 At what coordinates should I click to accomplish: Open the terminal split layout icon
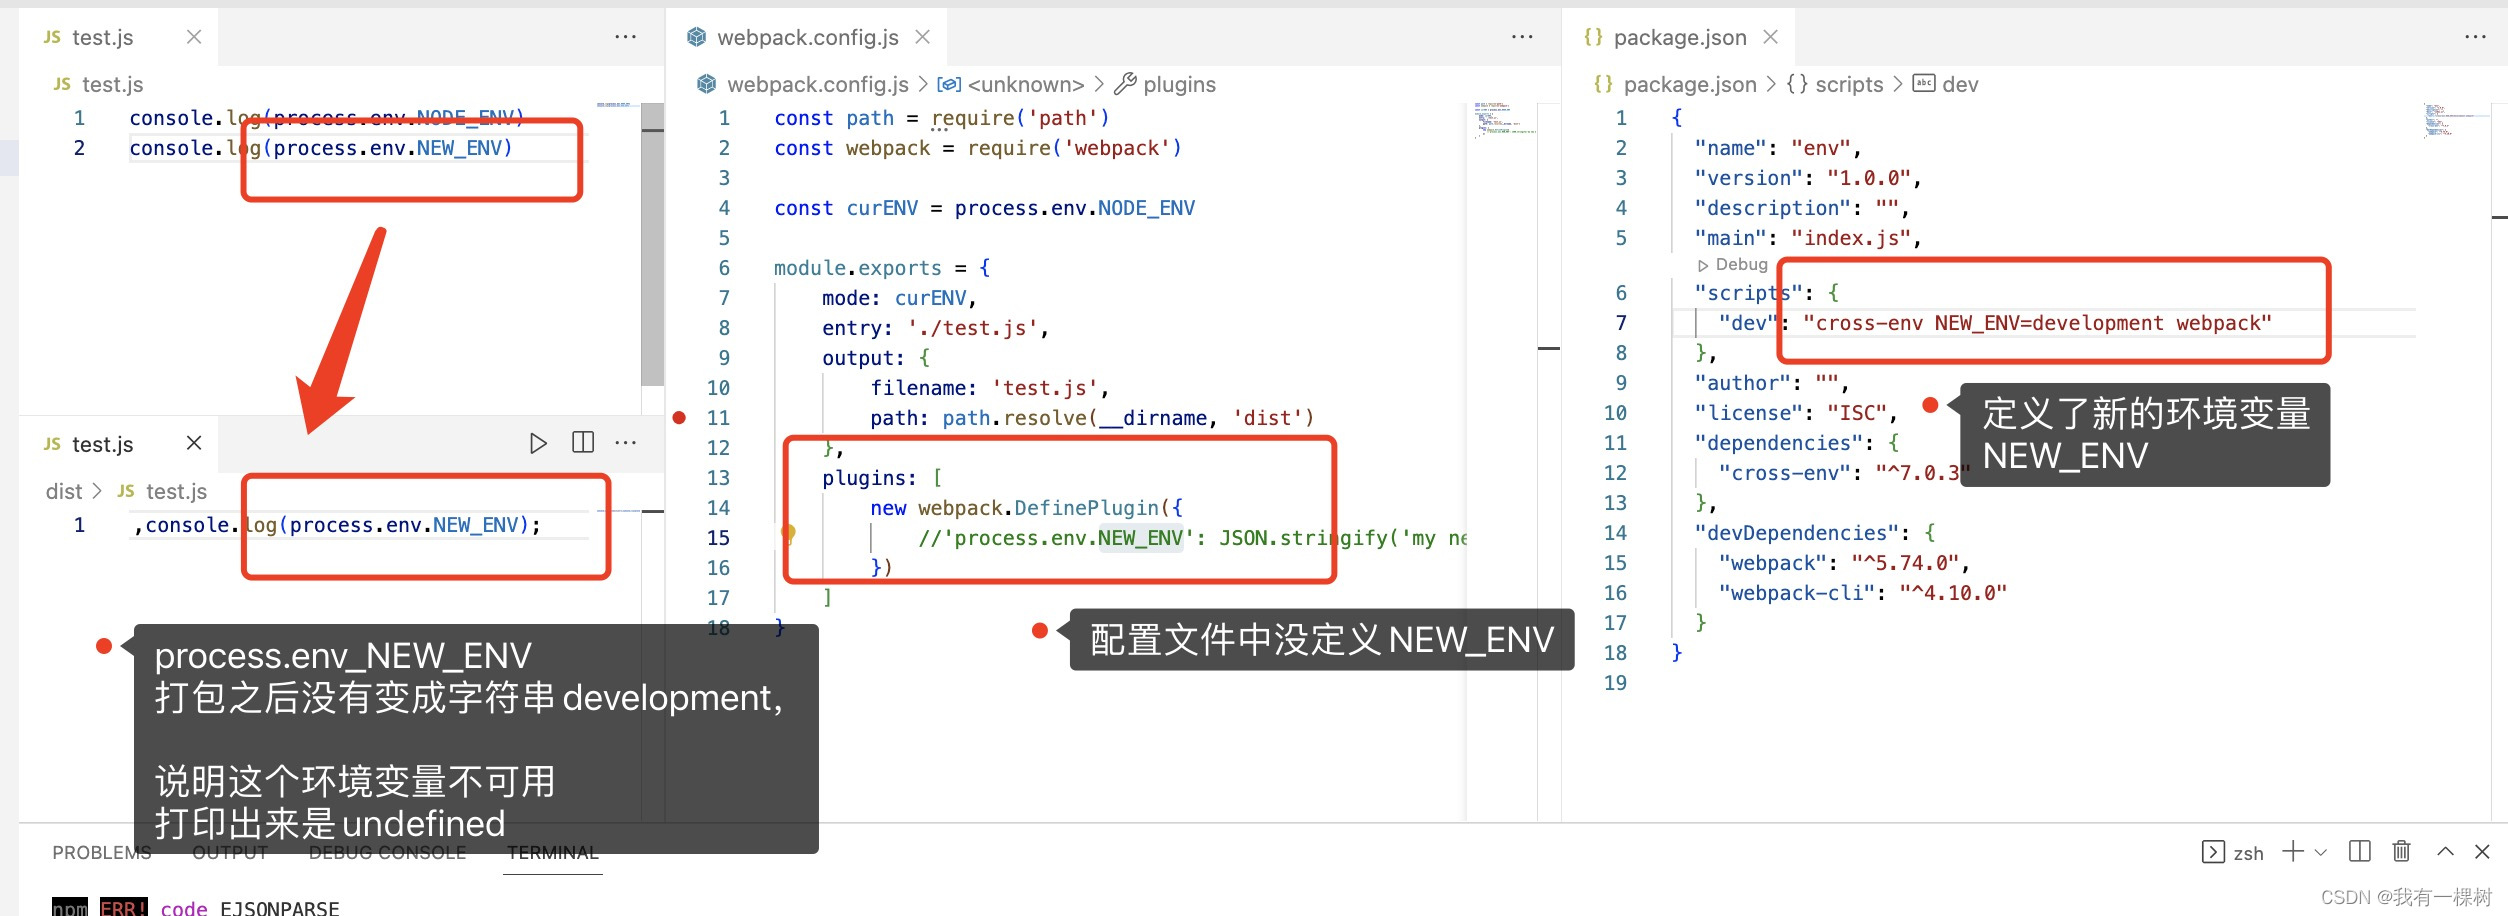click(x=2359, y=851)
